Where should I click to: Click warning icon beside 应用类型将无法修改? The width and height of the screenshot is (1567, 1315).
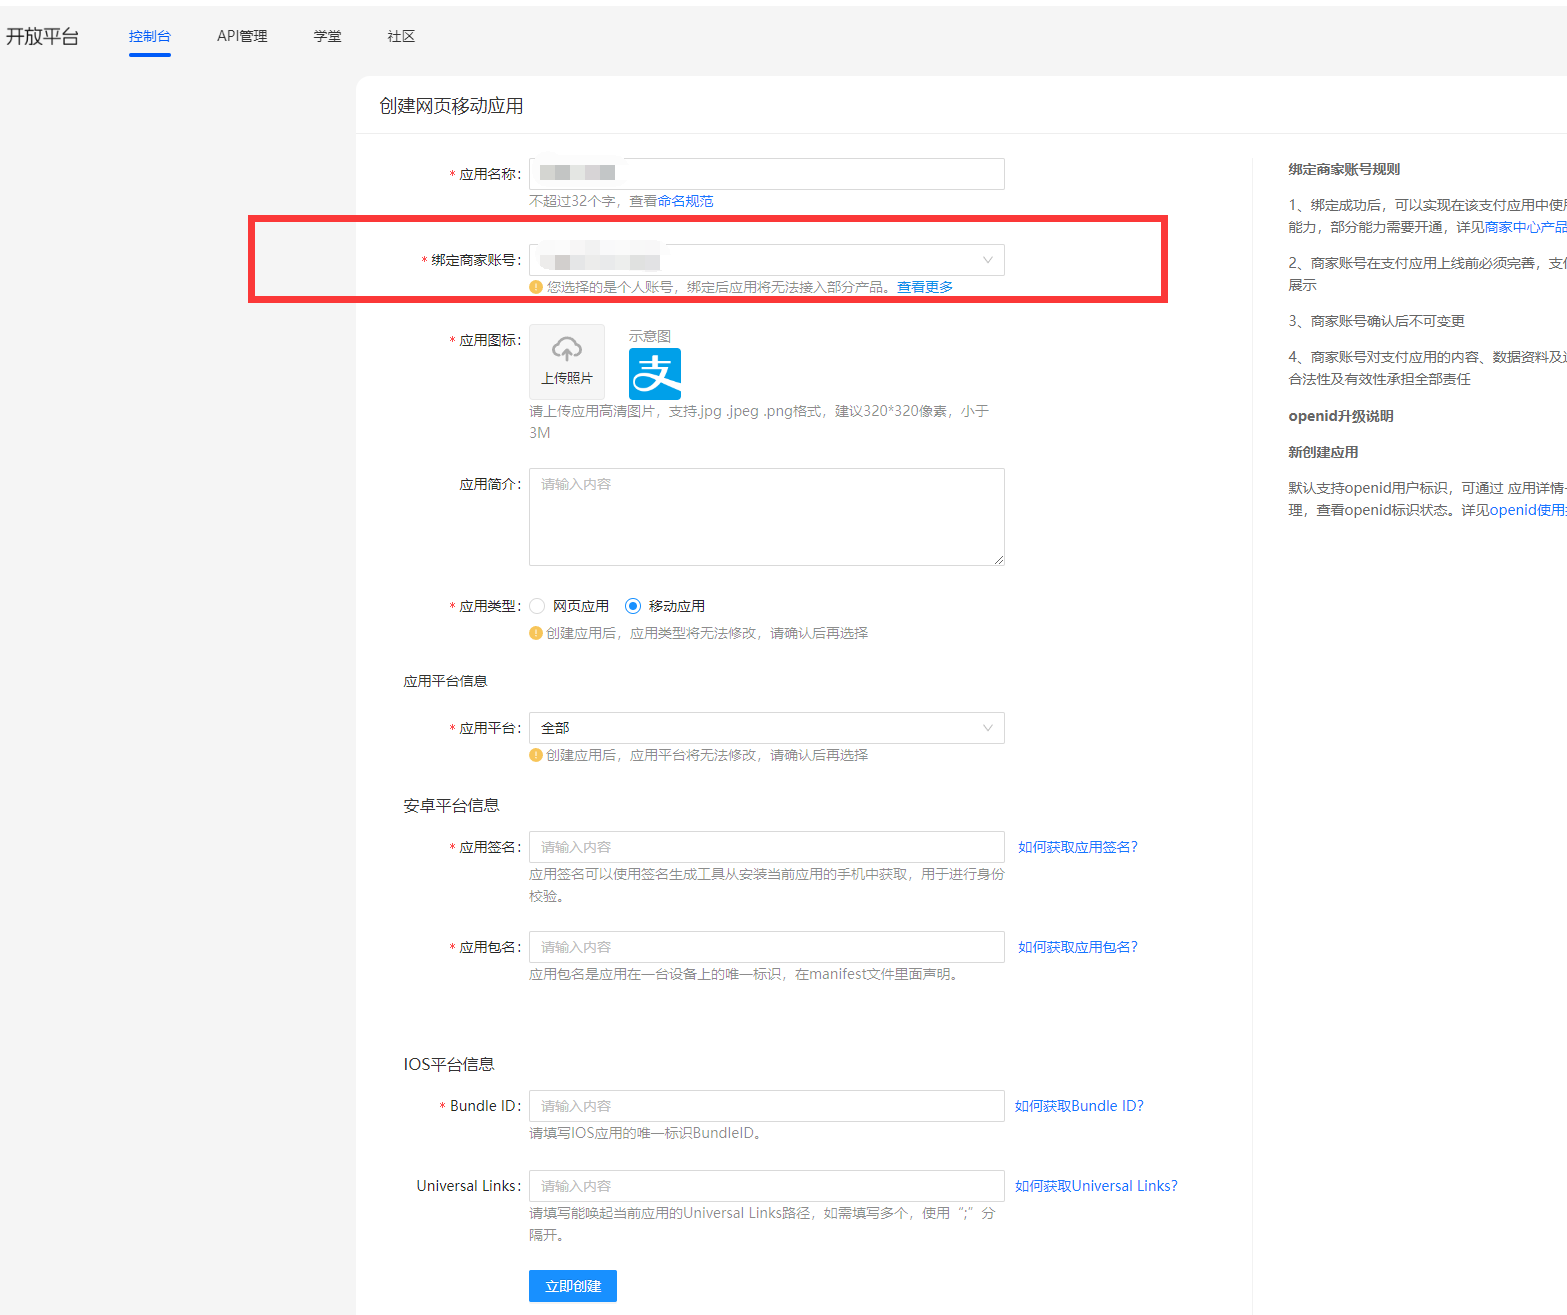tap(536, 633)
